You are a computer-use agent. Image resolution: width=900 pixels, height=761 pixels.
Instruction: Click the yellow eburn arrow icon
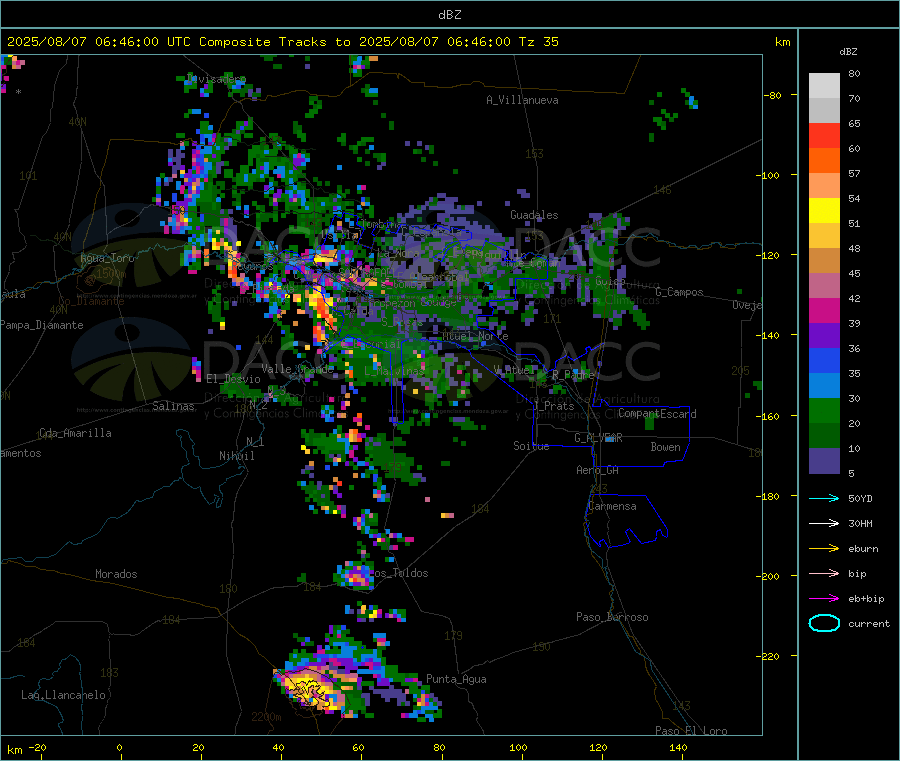(x=824, y=549)
